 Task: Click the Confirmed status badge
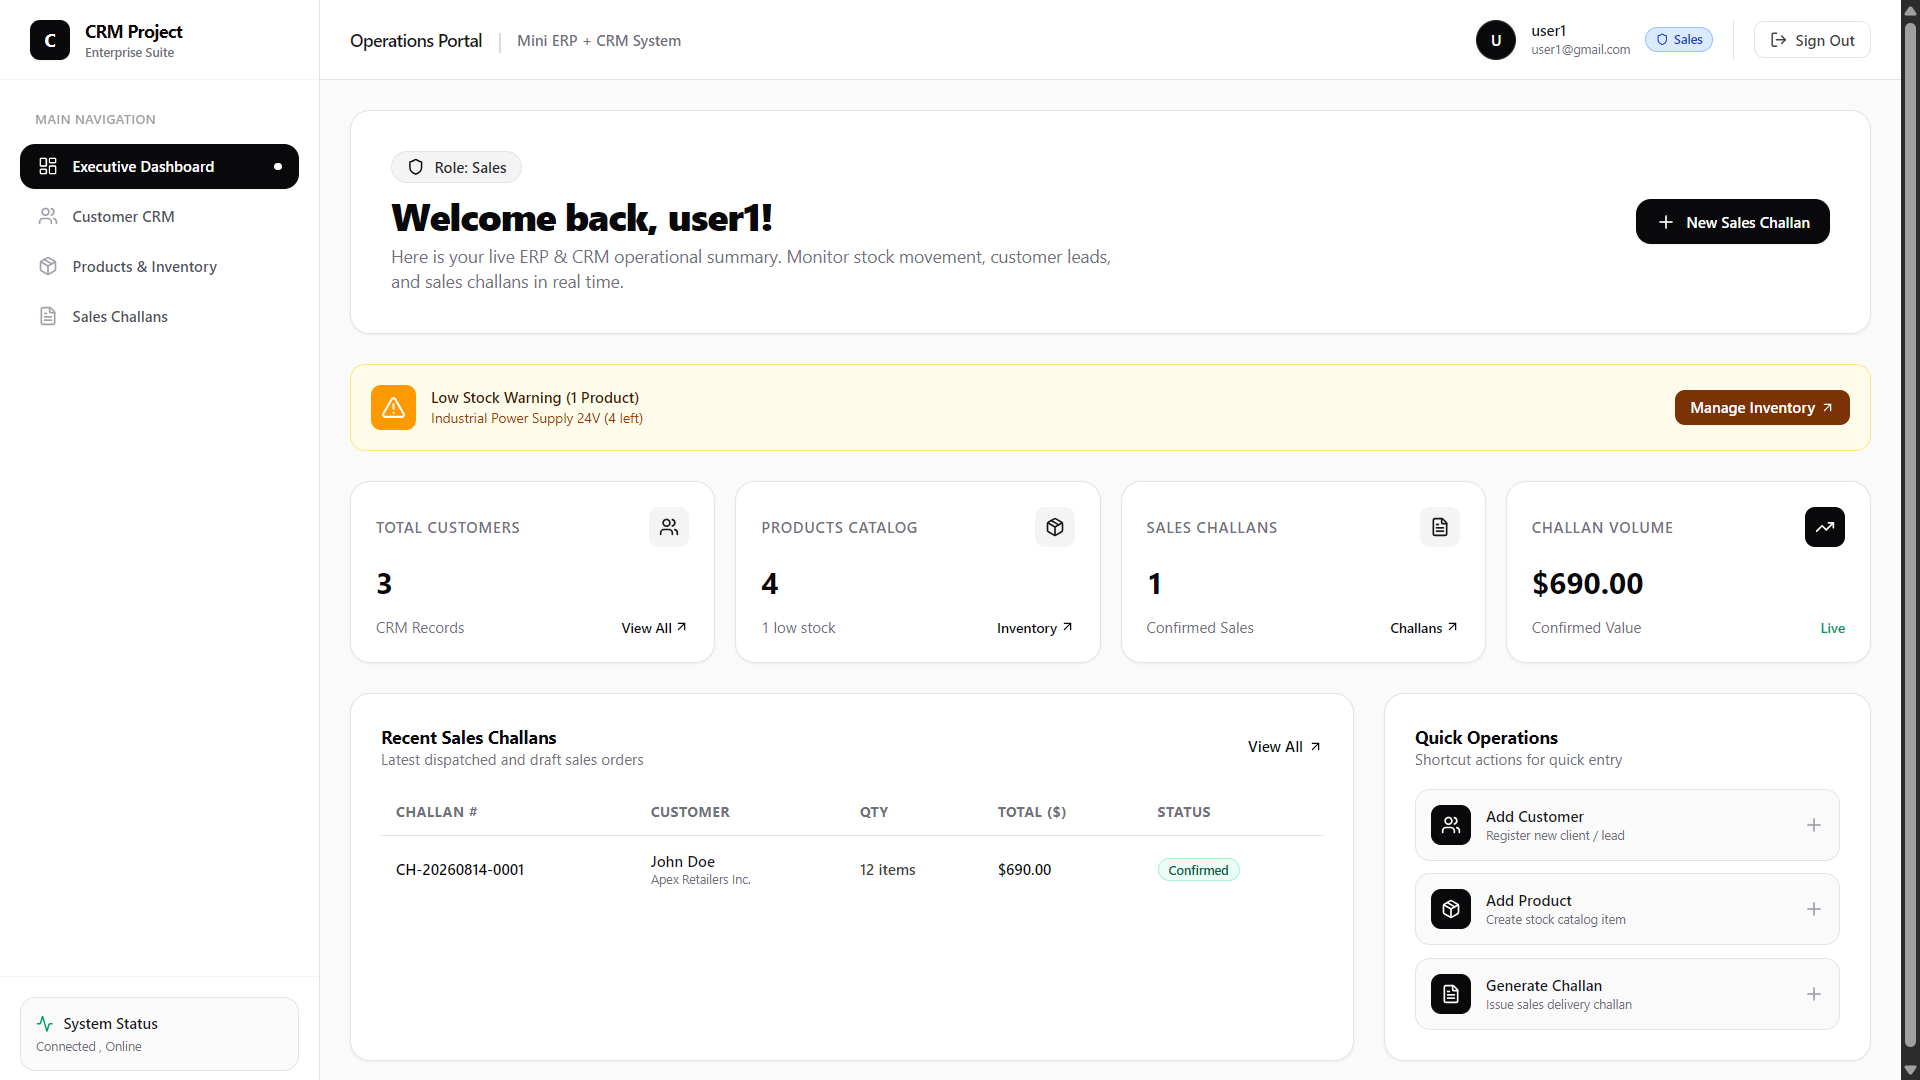point(1198,870)
